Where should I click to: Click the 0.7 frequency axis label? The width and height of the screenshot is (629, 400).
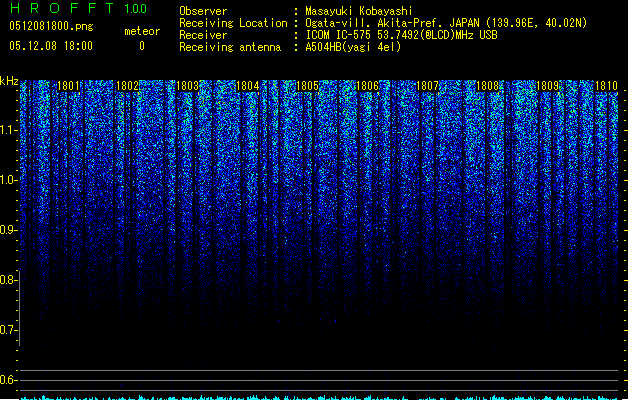(x=8, y=330)
